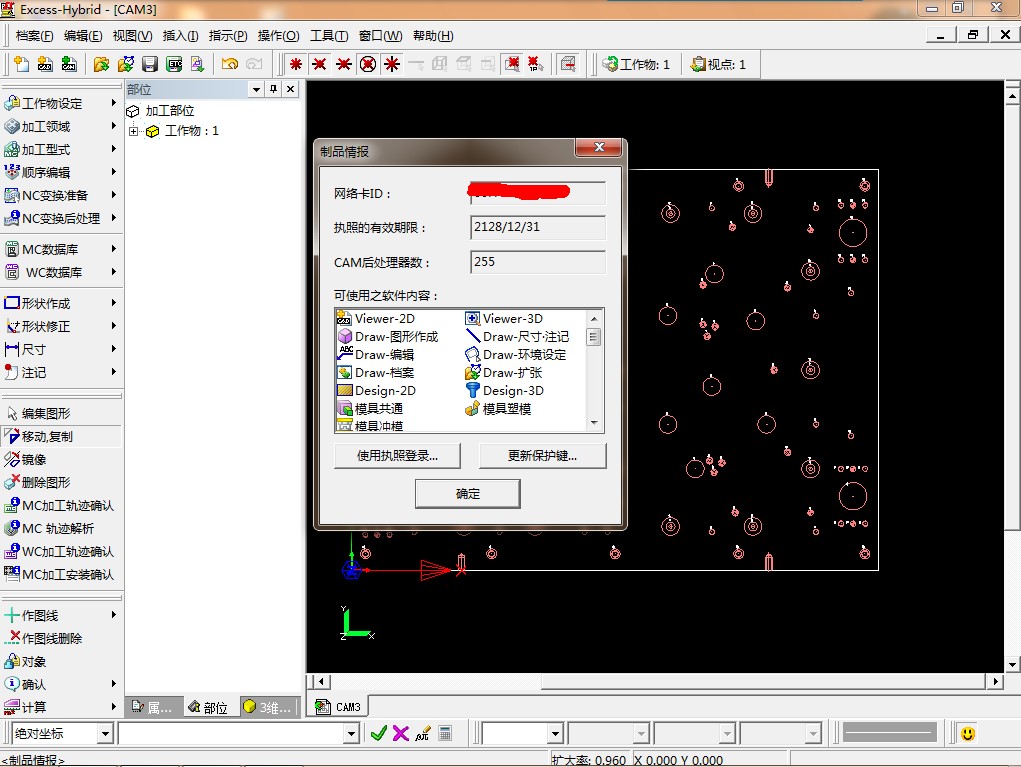The image size is (1021, 767).
Task: Expand 工作物 : 1 tree node
Action: [133, 131]
